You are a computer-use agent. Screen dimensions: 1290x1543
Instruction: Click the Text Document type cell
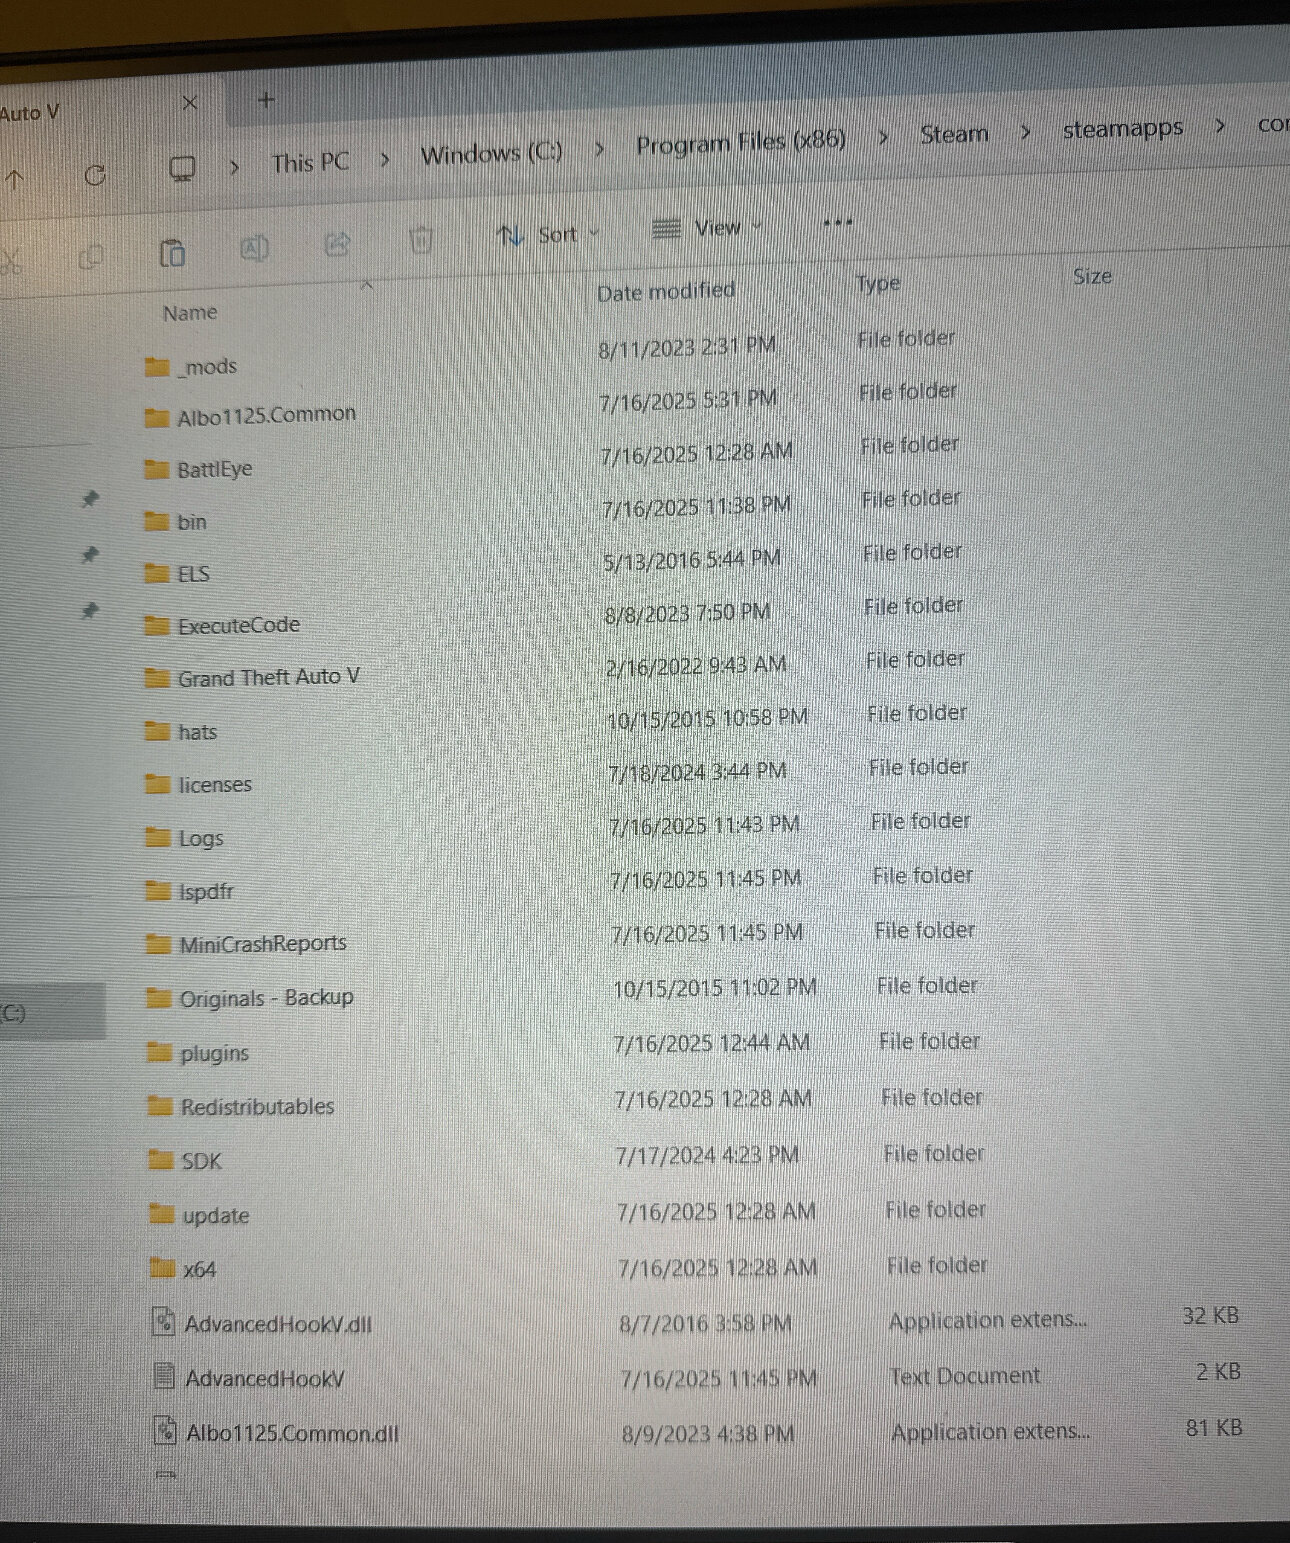pos(965,1376)
